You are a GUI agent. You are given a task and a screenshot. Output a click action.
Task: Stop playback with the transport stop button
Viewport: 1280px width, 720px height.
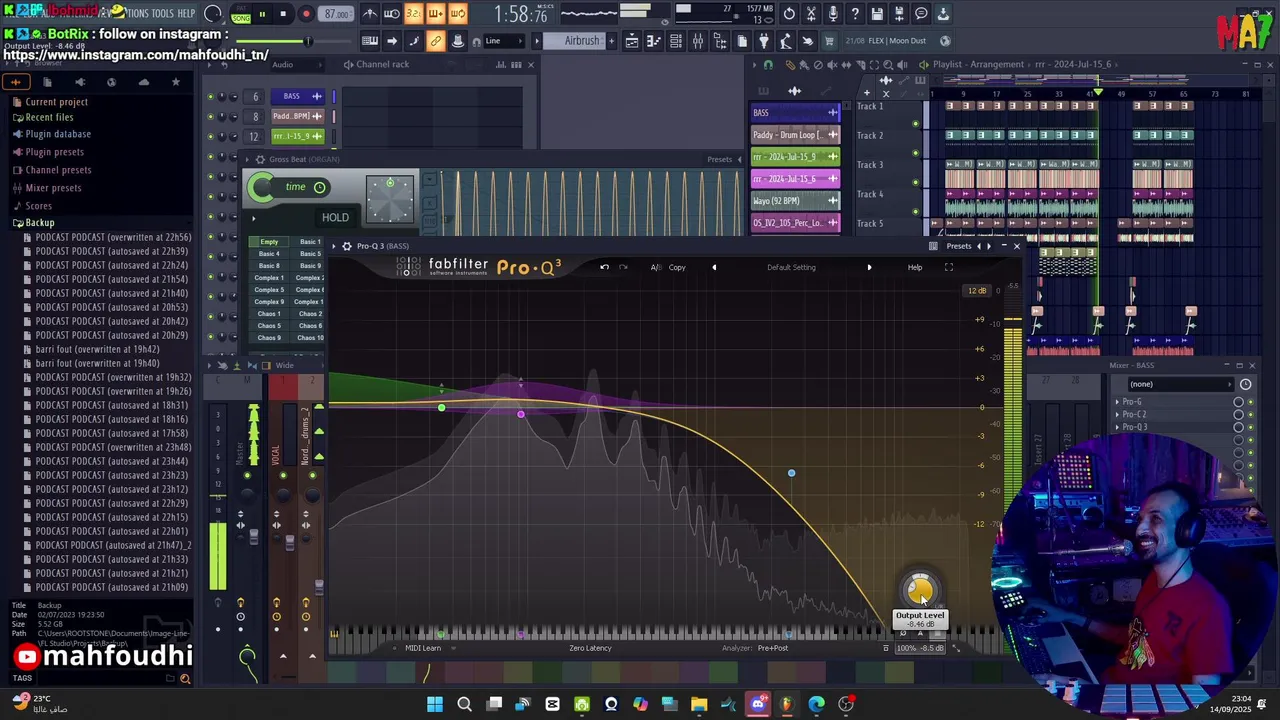coord(283,14)
